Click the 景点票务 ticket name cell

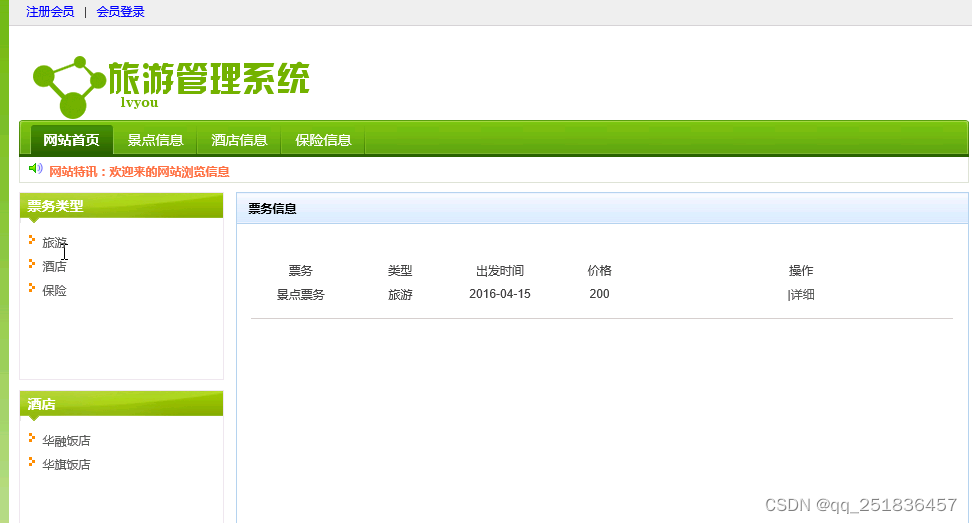tap(301, 295)
